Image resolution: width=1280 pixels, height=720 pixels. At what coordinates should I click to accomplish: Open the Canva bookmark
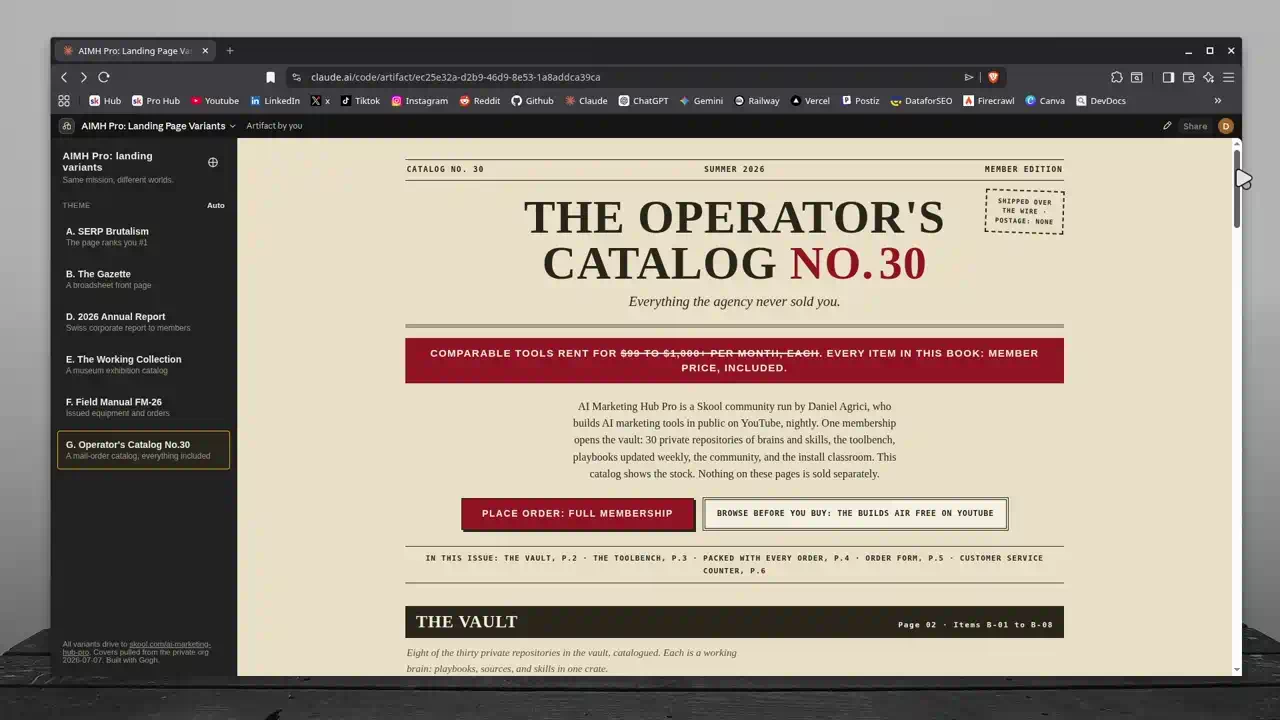[1045, 101]
